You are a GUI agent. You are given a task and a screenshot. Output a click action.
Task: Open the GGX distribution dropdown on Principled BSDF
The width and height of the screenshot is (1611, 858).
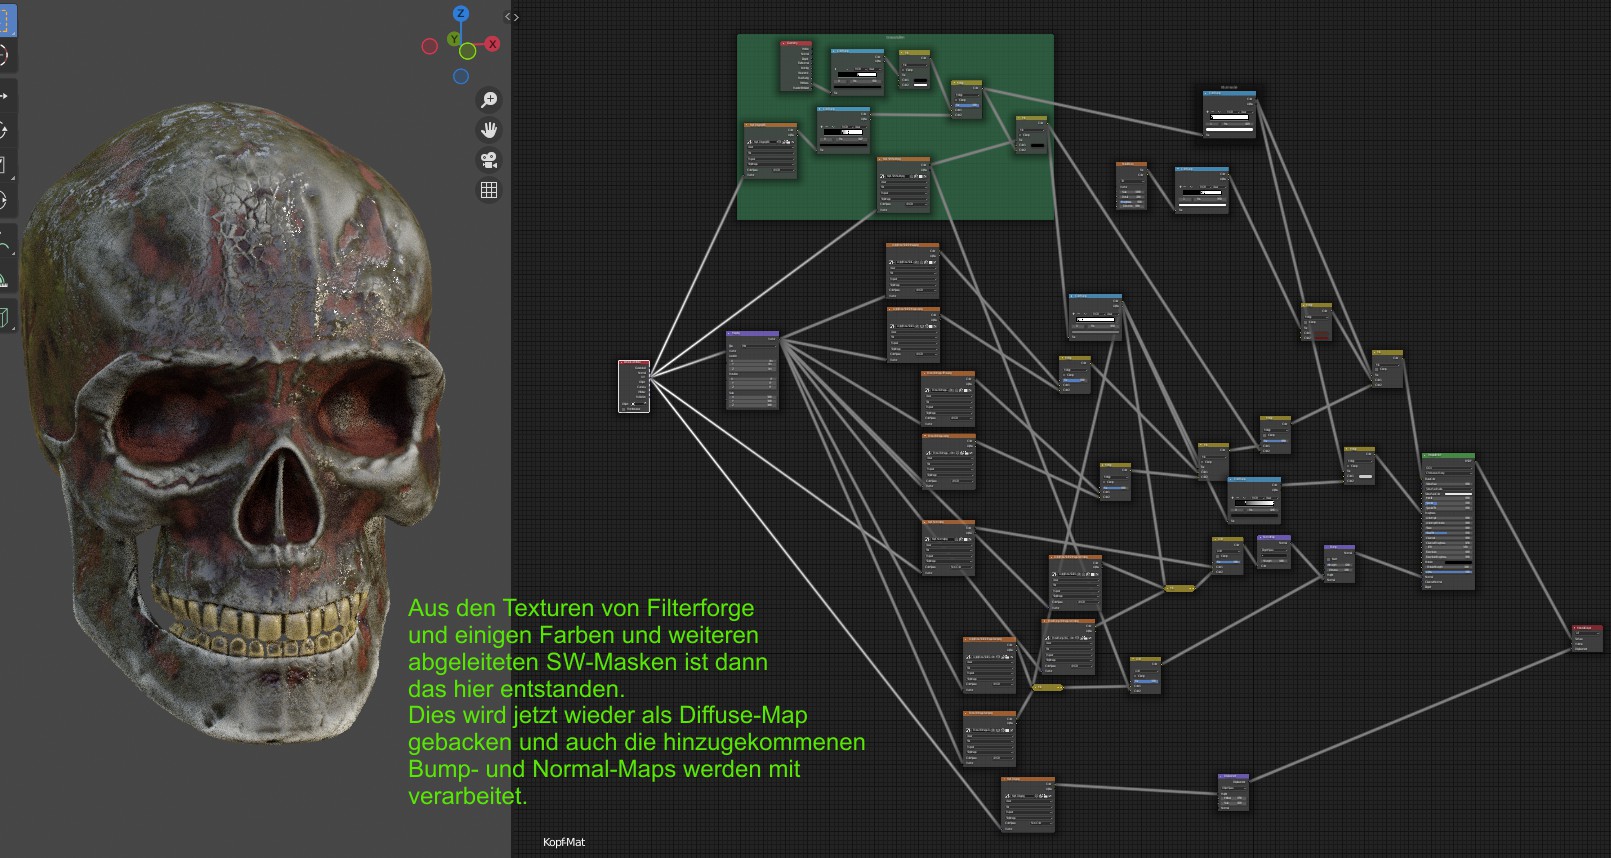click(x=1448, y=467)
